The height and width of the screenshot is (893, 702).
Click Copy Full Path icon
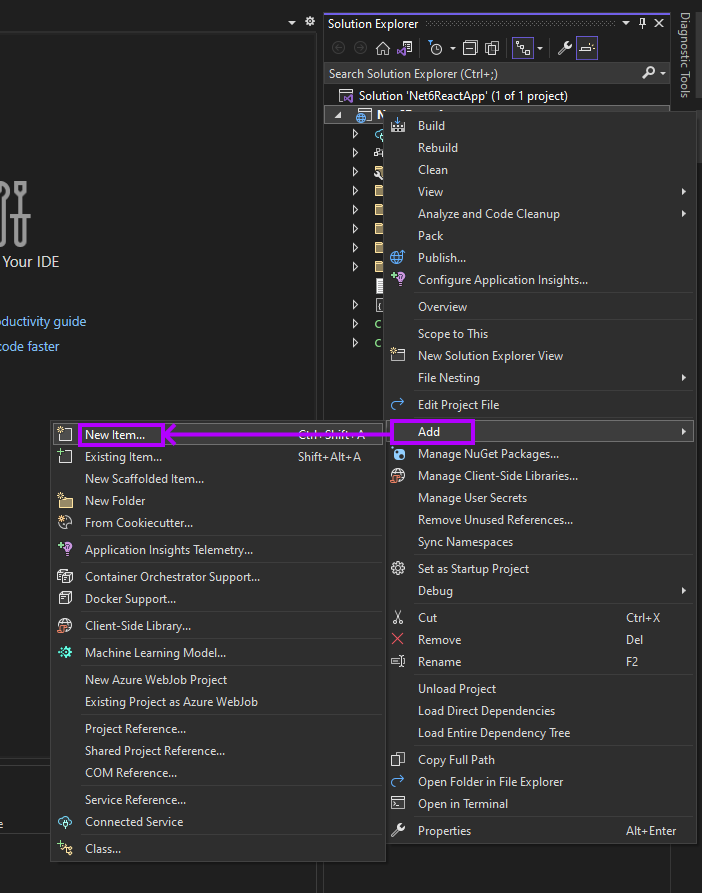(398, 760)
